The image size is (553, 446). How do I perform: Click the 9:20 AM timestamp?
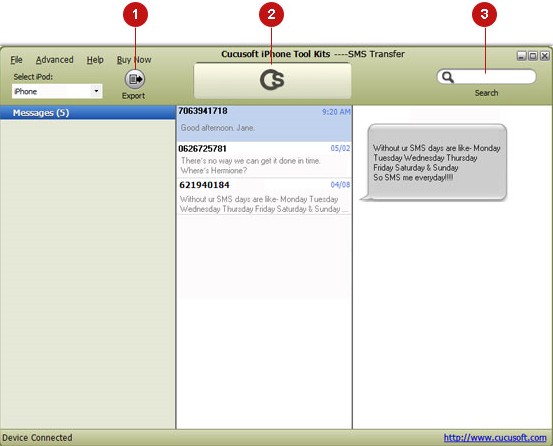pyautogui.click(x=336, y=112)
